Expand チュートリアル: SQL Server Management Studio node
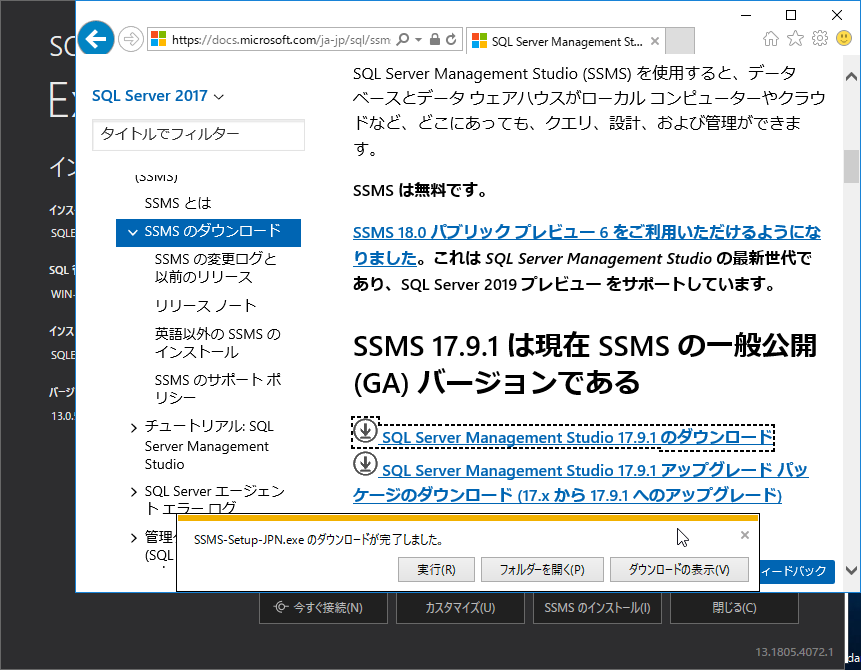This screenshot has height=670, width=861. pos(134,427)
